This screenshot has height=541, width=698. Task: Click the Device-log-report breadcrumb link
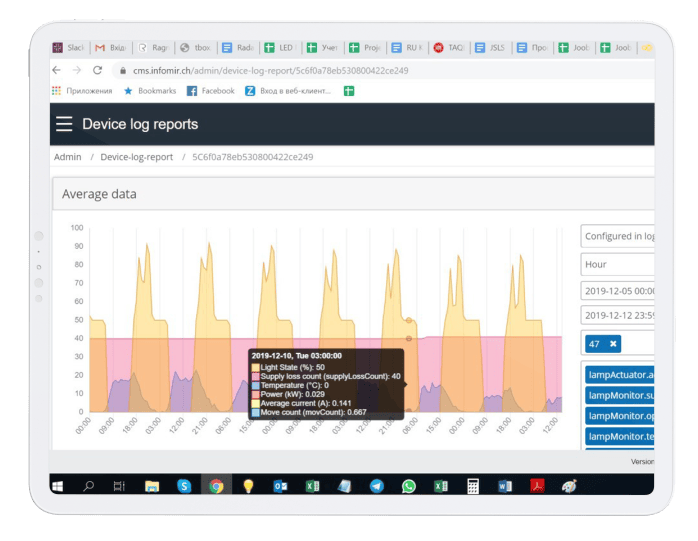(x=136, y=157)
